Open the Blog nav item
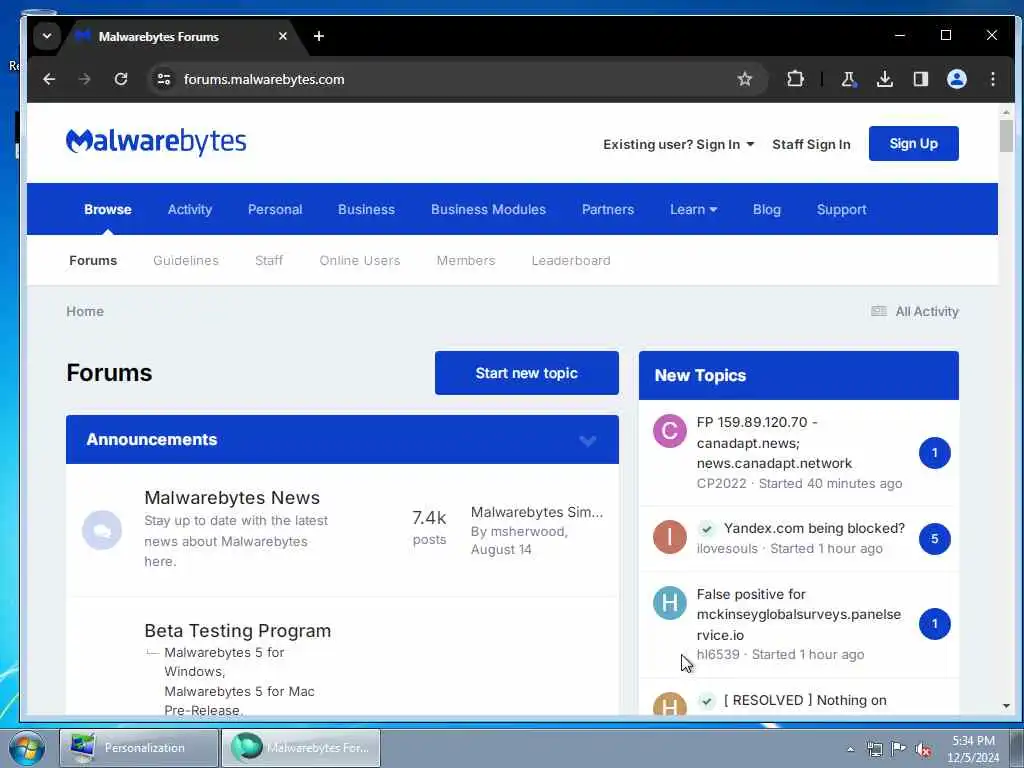 (767, 209)
